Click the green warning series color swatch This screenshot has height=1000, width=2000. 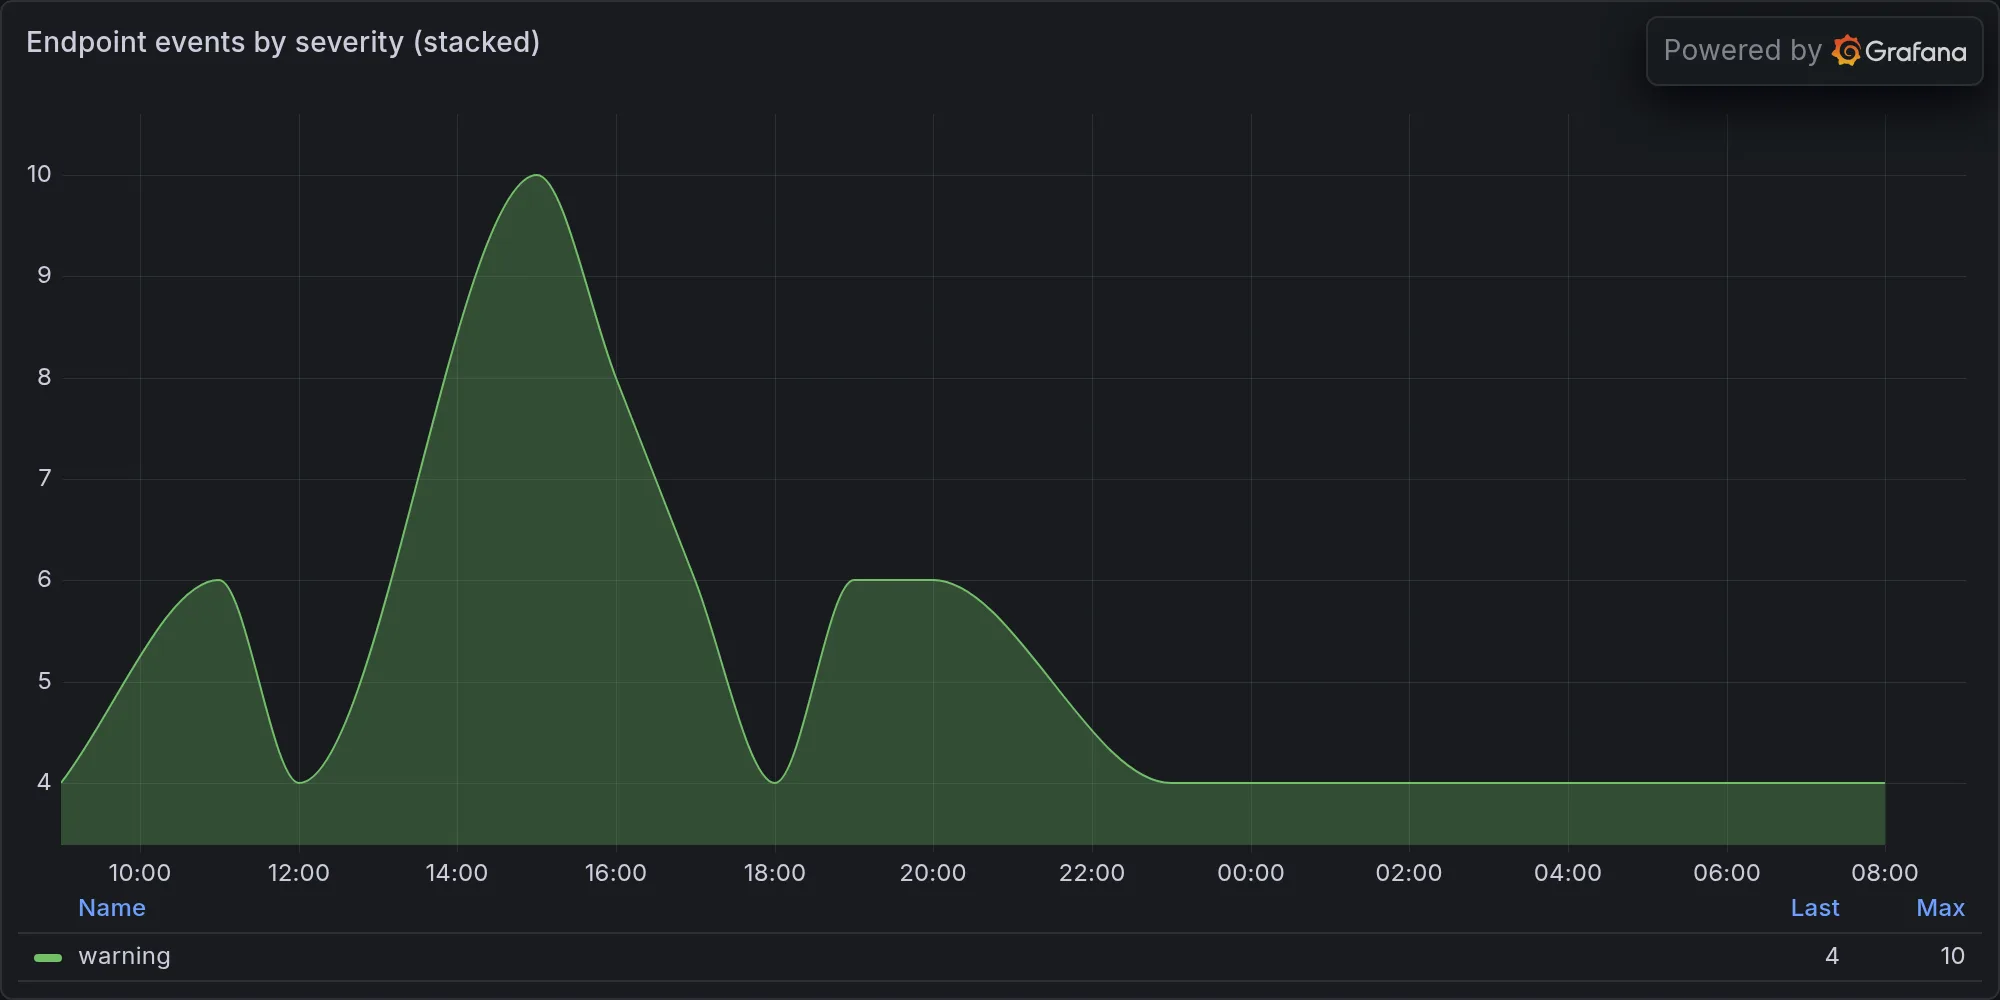(x=48, y=958)
